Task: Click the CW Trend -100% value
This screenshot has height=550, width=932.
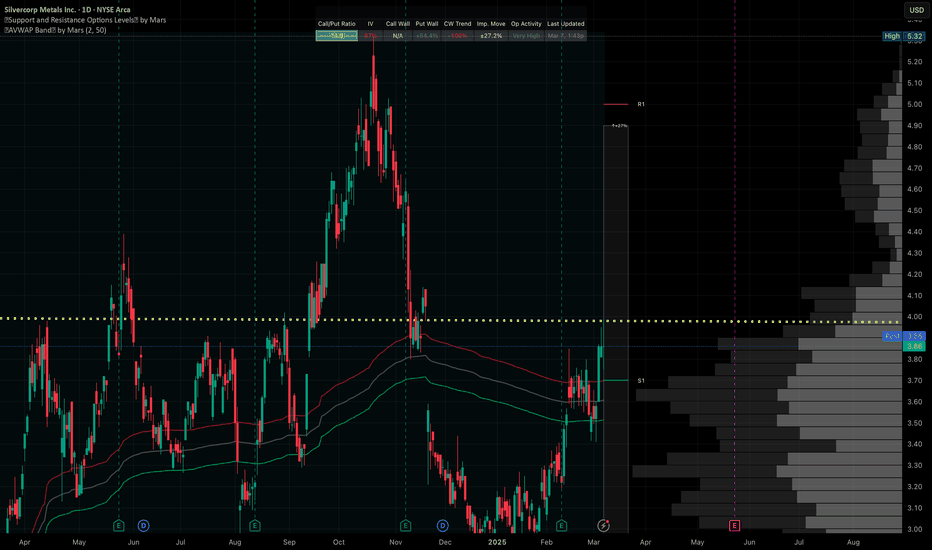Action: pyautogui.click(x=457, y=36)
